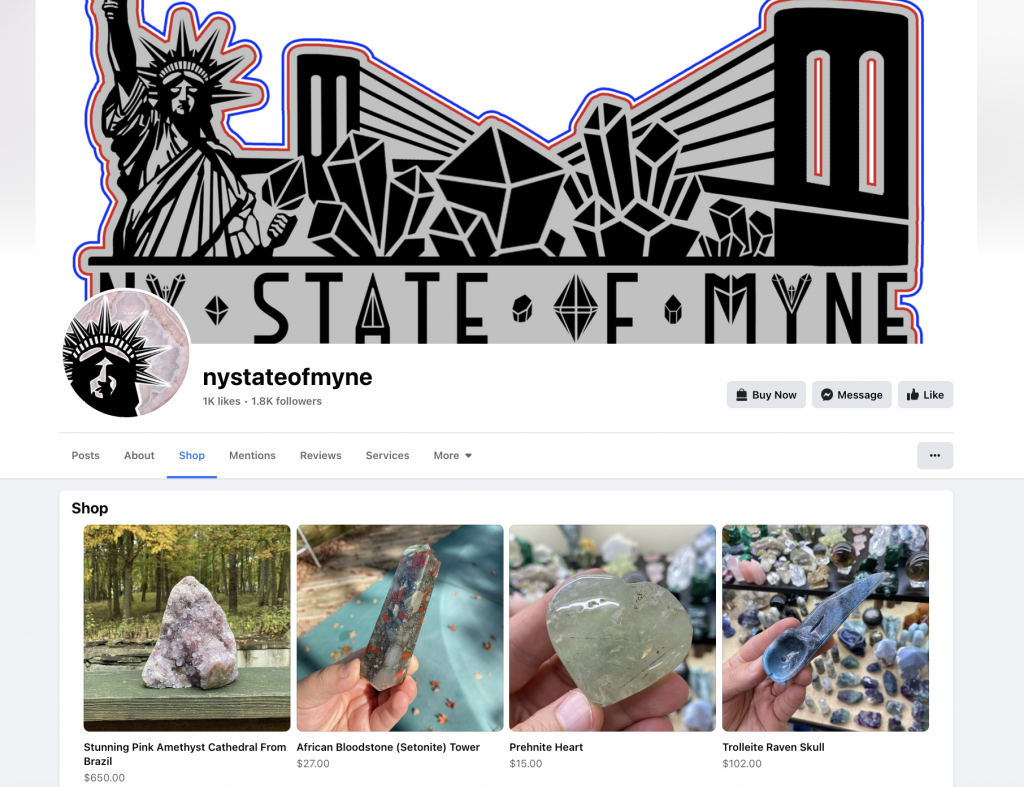
Task: Open Messenger via the Message button
Action: [x=852, y=394]
